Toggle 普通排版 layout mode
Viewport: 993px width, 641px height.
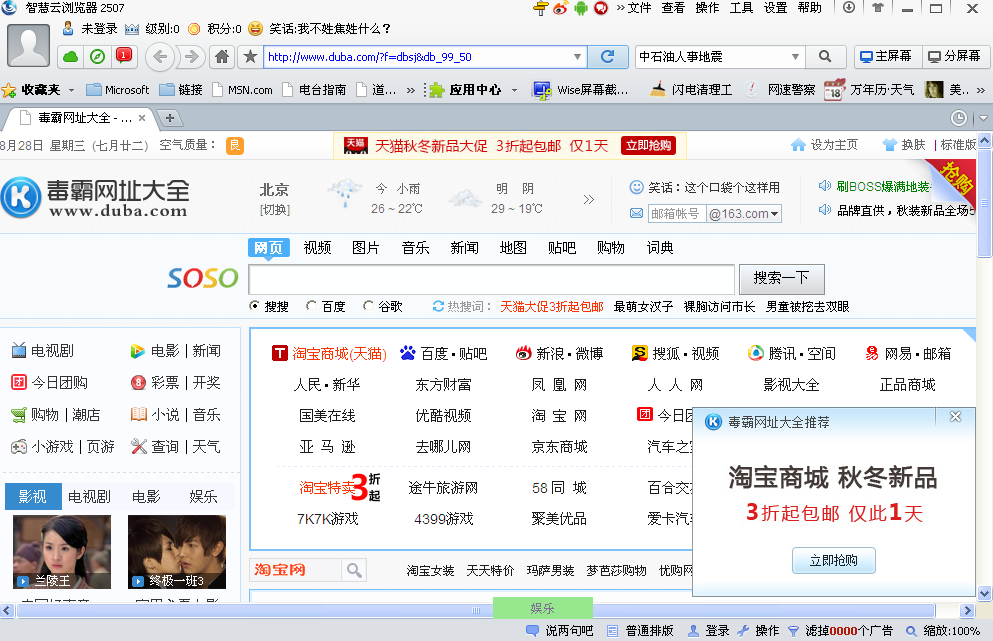click(640, 631)
